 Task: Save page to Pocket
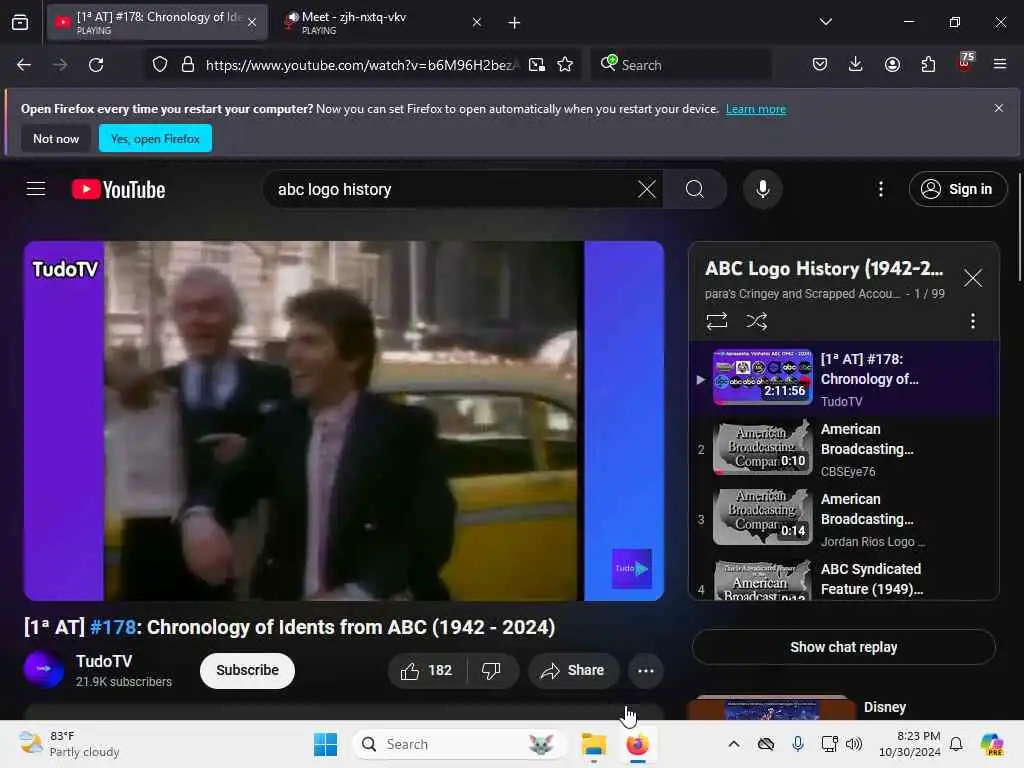pyautogui.click(x=820, y=65)
